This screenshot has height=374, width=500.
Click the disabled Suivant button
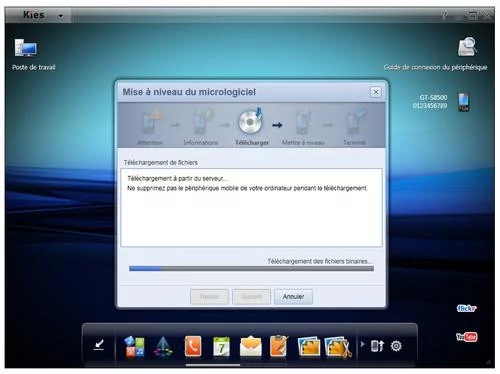[x=251, y=297]
